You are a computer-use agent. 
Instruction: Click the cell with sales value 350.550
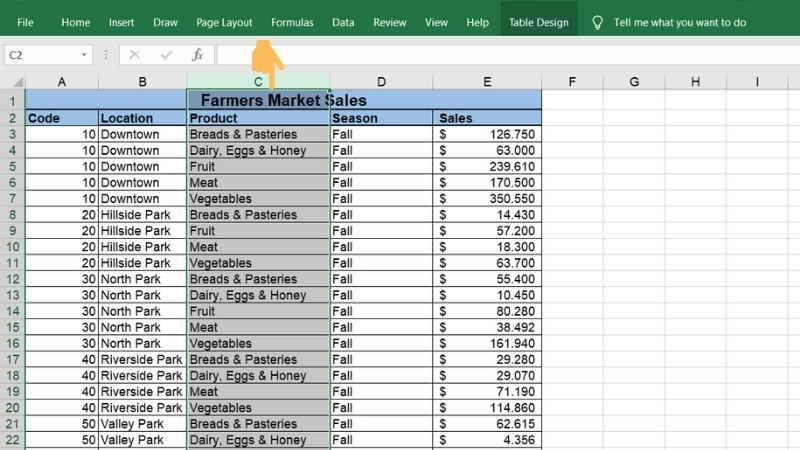pos(486,199)
